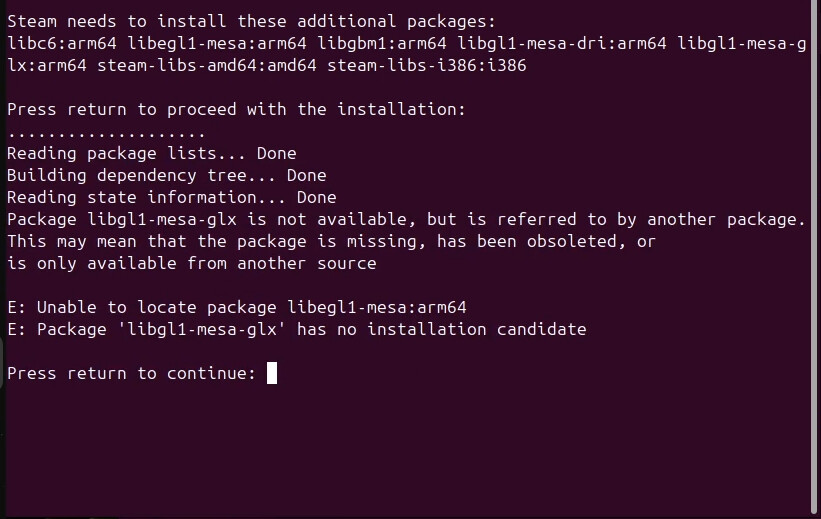This screenshot has width=821, height=519.
Task: Click the "Steam needs to install" header line
Action: coord(251,21)
